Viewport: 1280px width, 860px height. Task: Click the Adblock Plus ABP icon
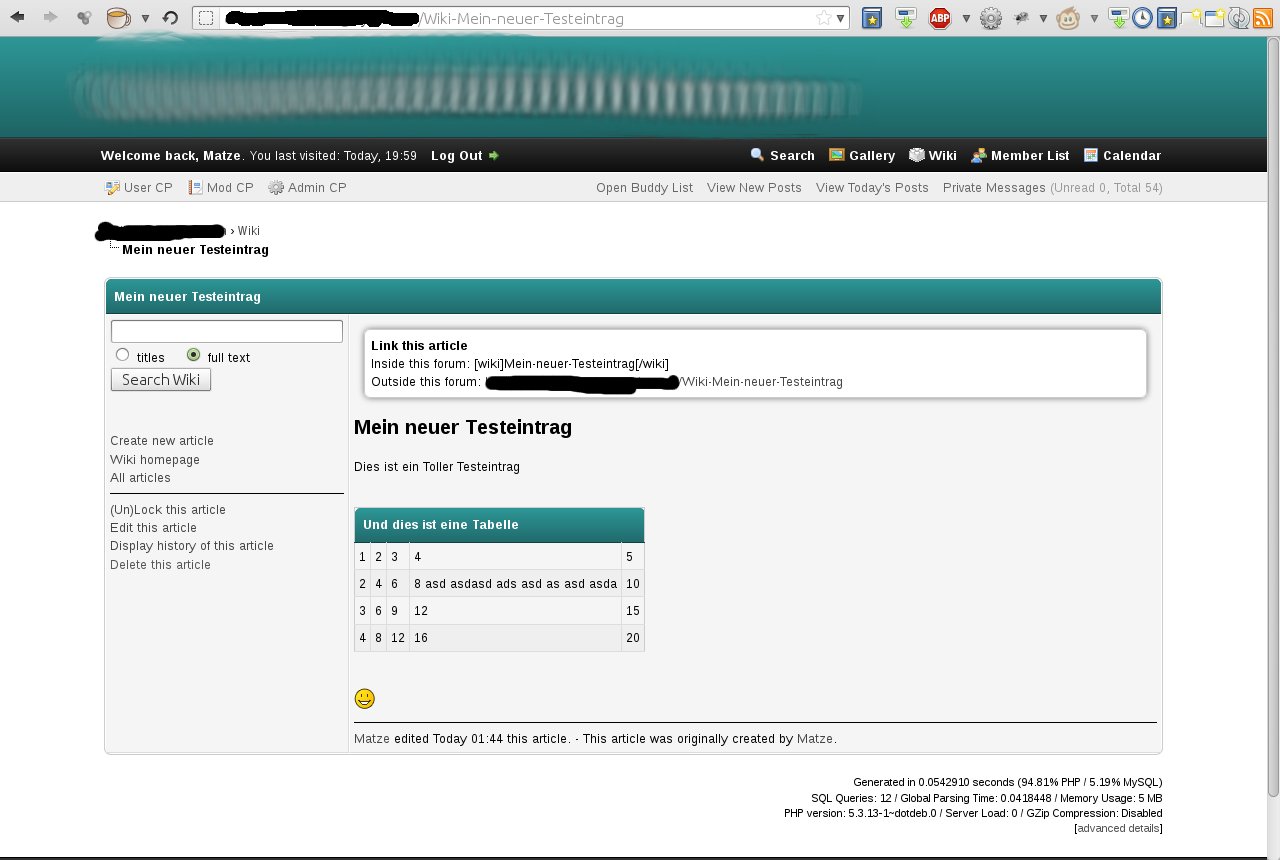pyautogui.click(x=939, y=17)
